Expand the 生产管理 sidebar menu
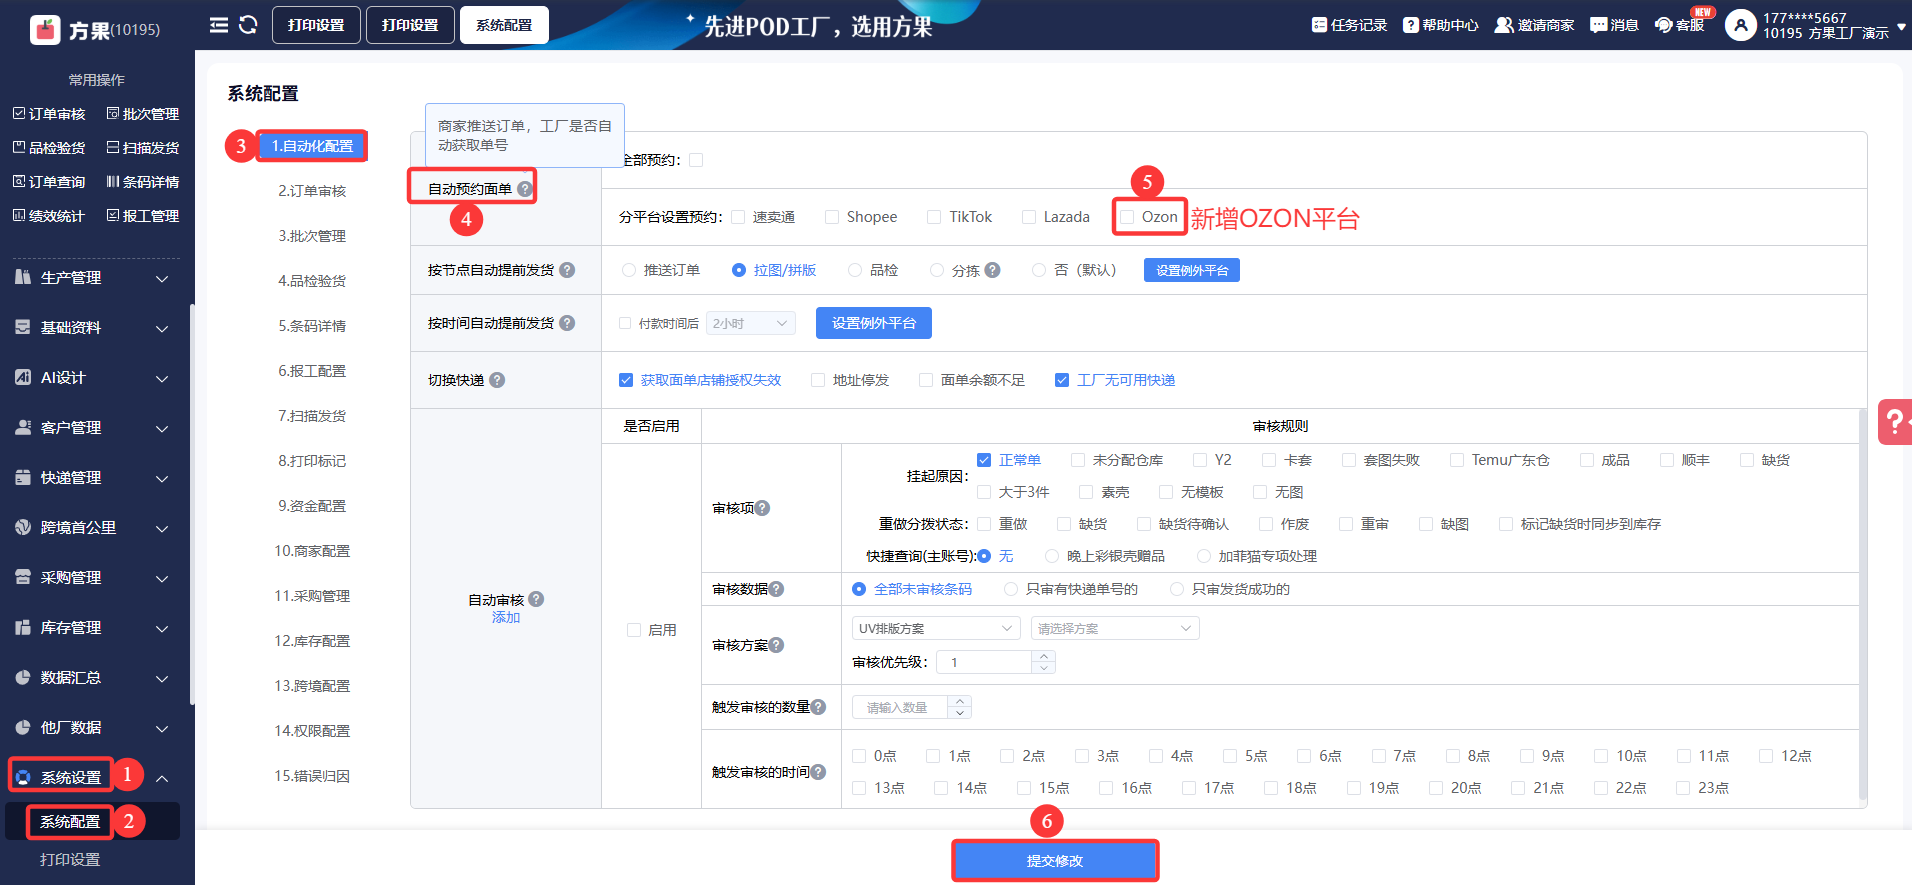The height and width of the screenshot is (885, 1912). [92, 278]
